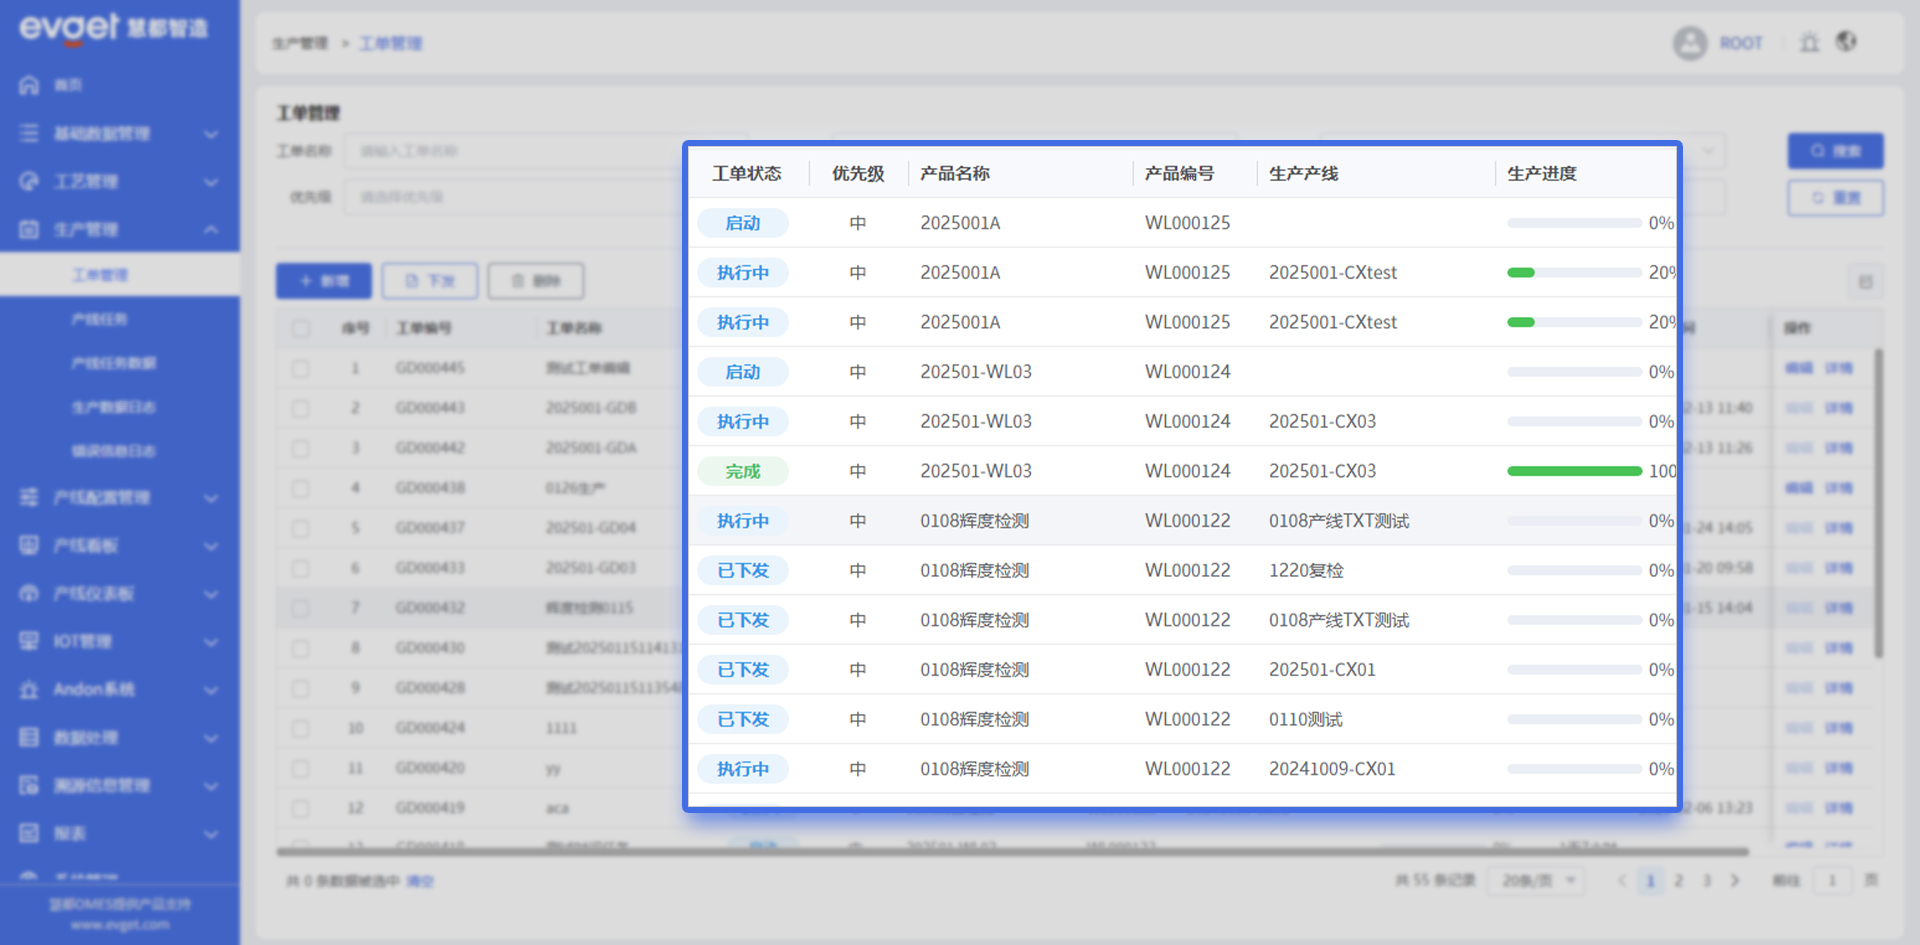Click the ROOT user avatar icon
The width and height of the screenshot is (1920, 945).
[x=1690, y=43]
